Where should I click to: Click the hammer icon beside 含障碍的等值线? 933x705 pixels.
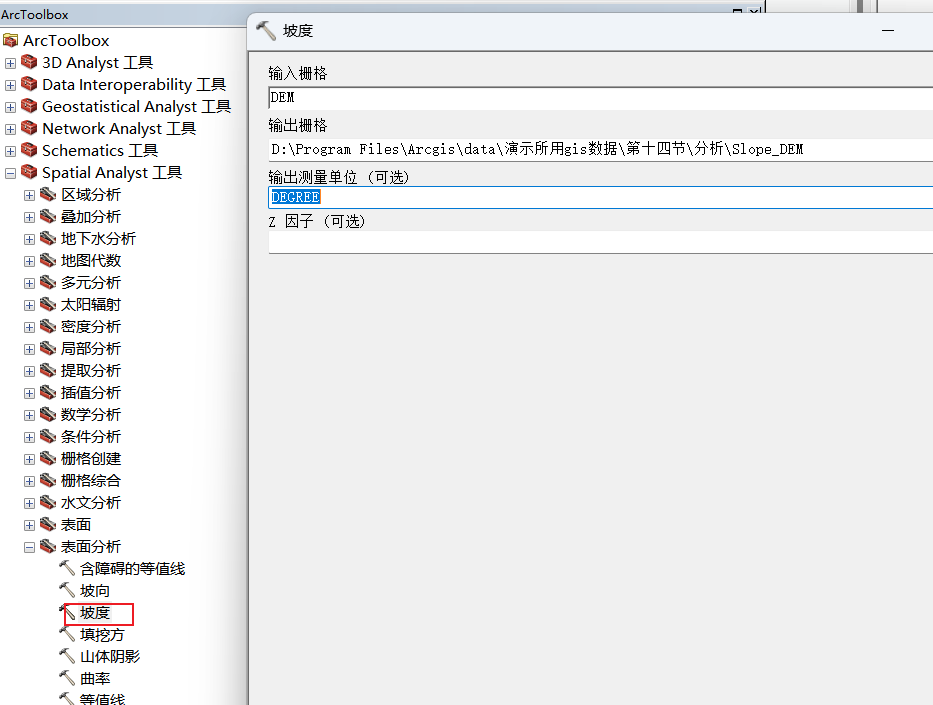click(x=67, y=568)
